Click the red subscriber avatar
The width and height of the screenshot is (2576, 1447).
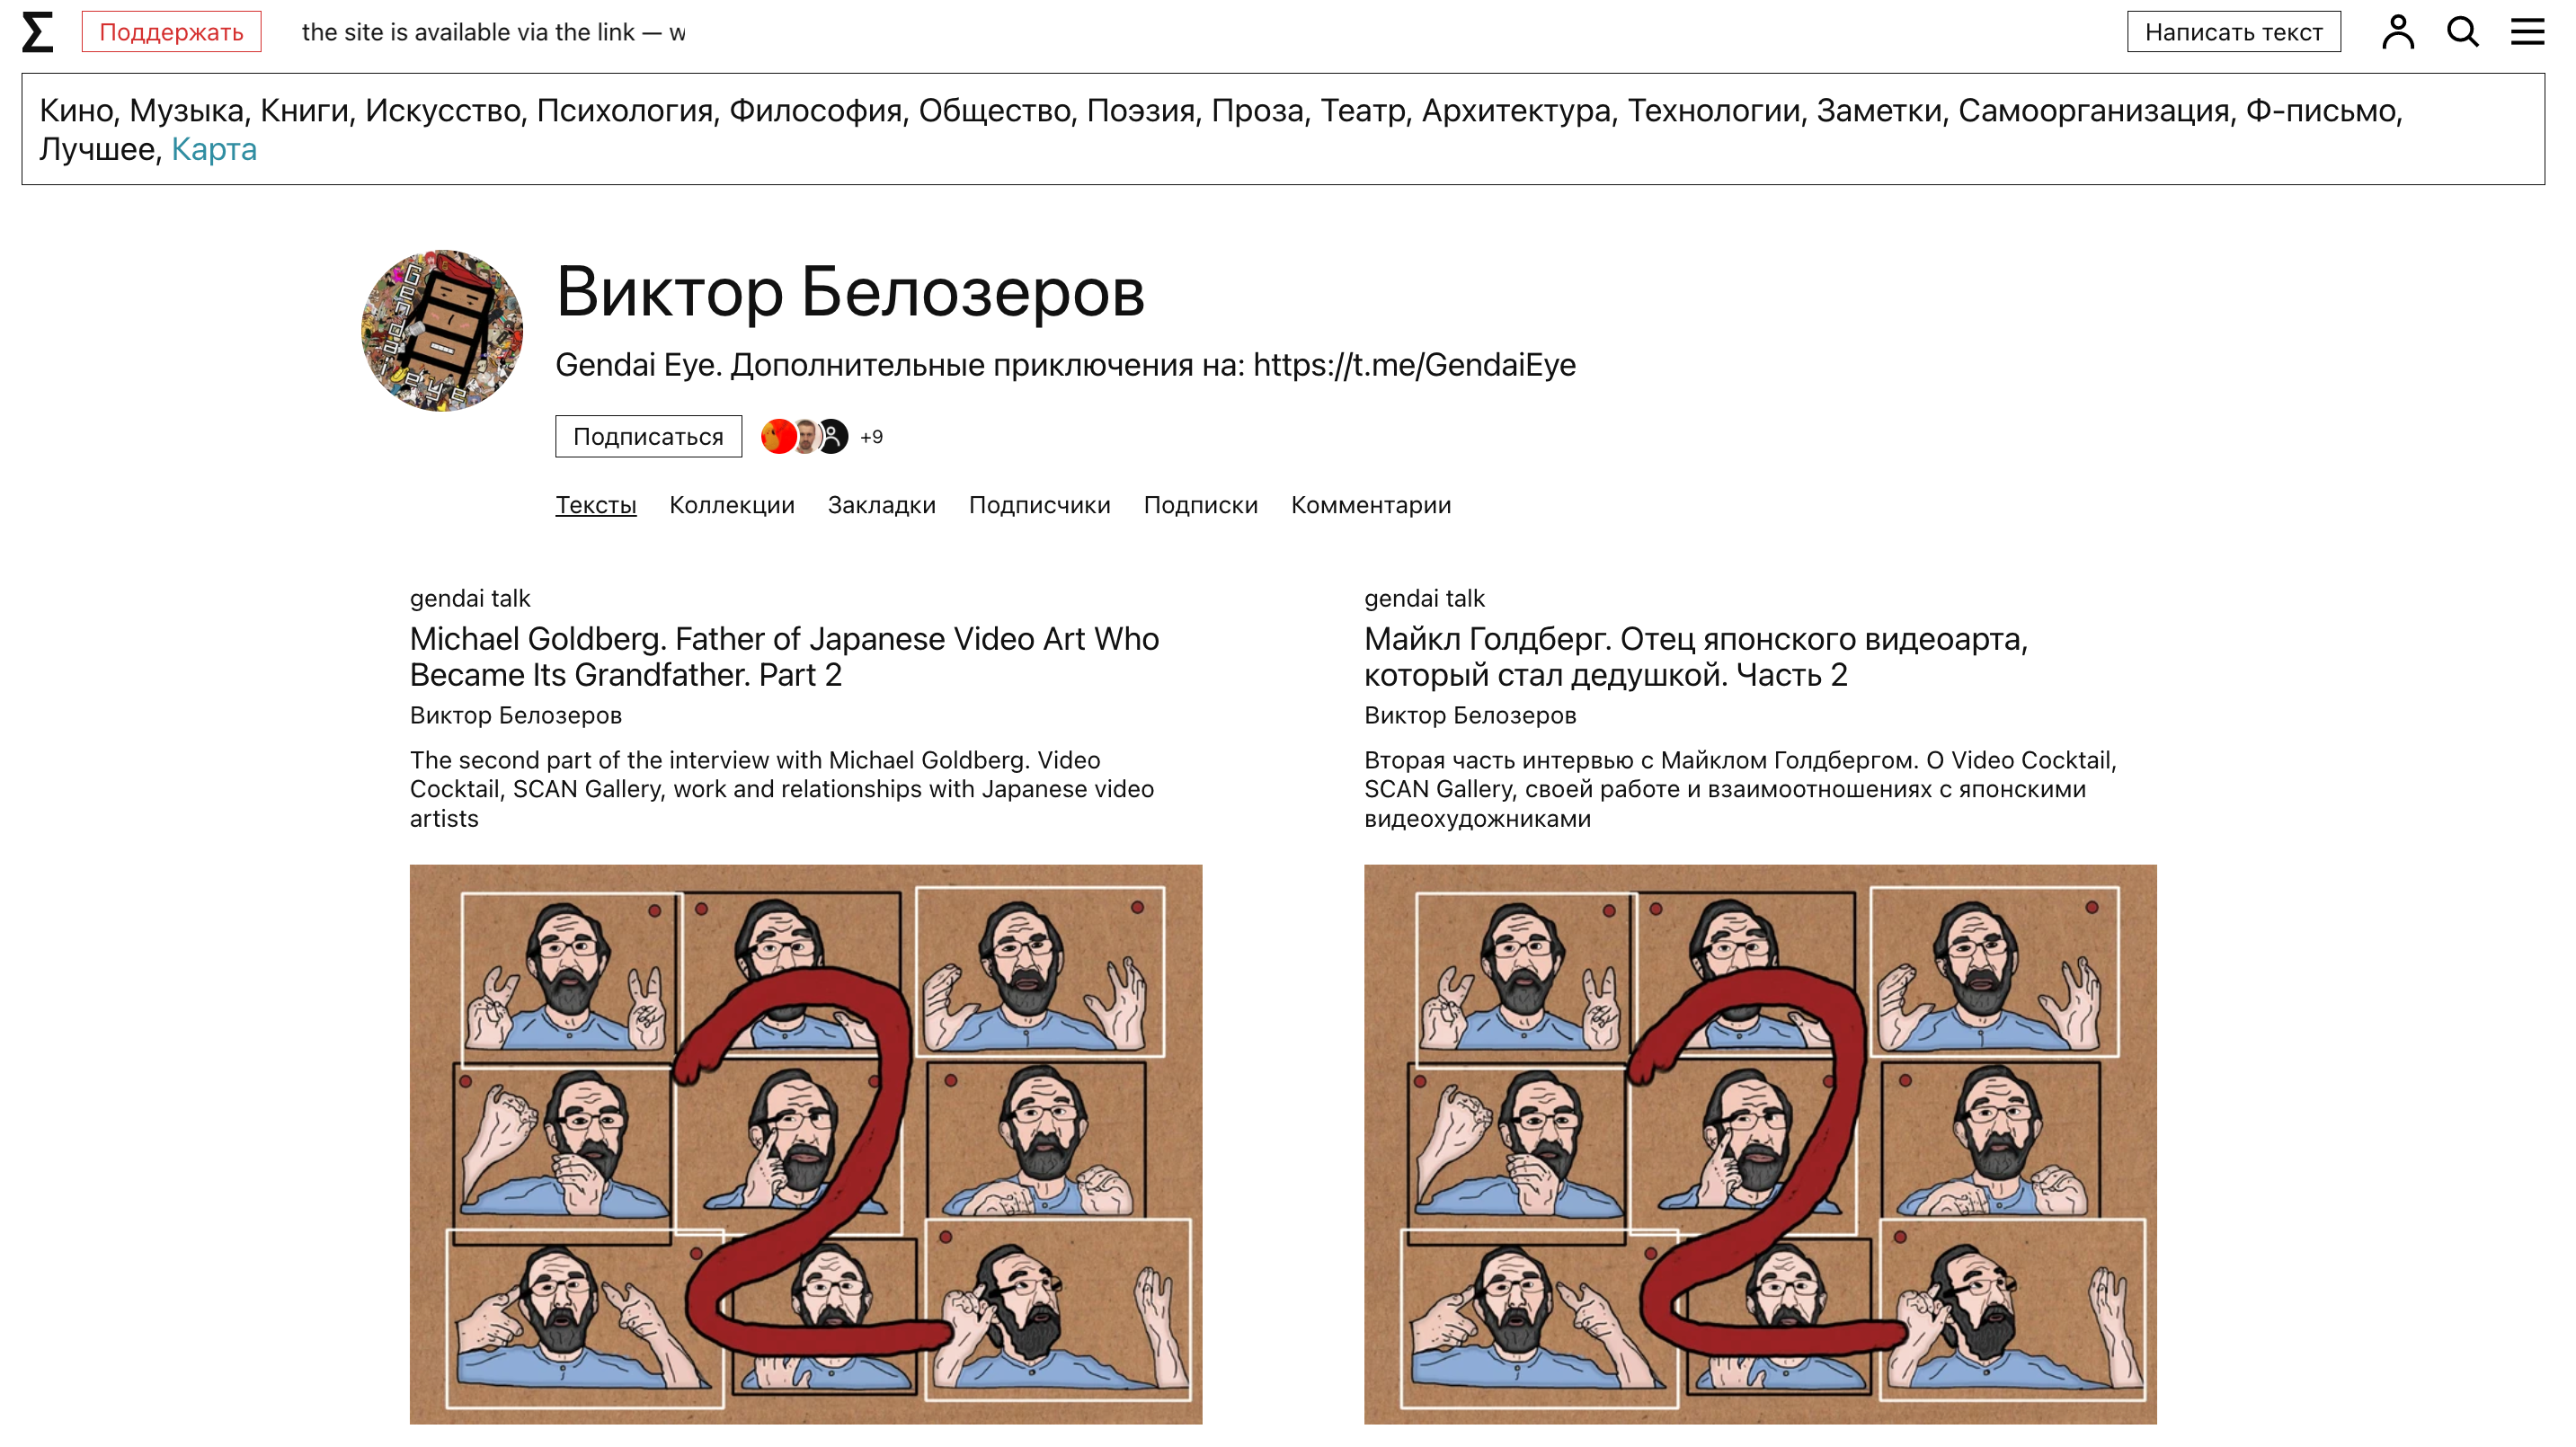click(778, 436)
